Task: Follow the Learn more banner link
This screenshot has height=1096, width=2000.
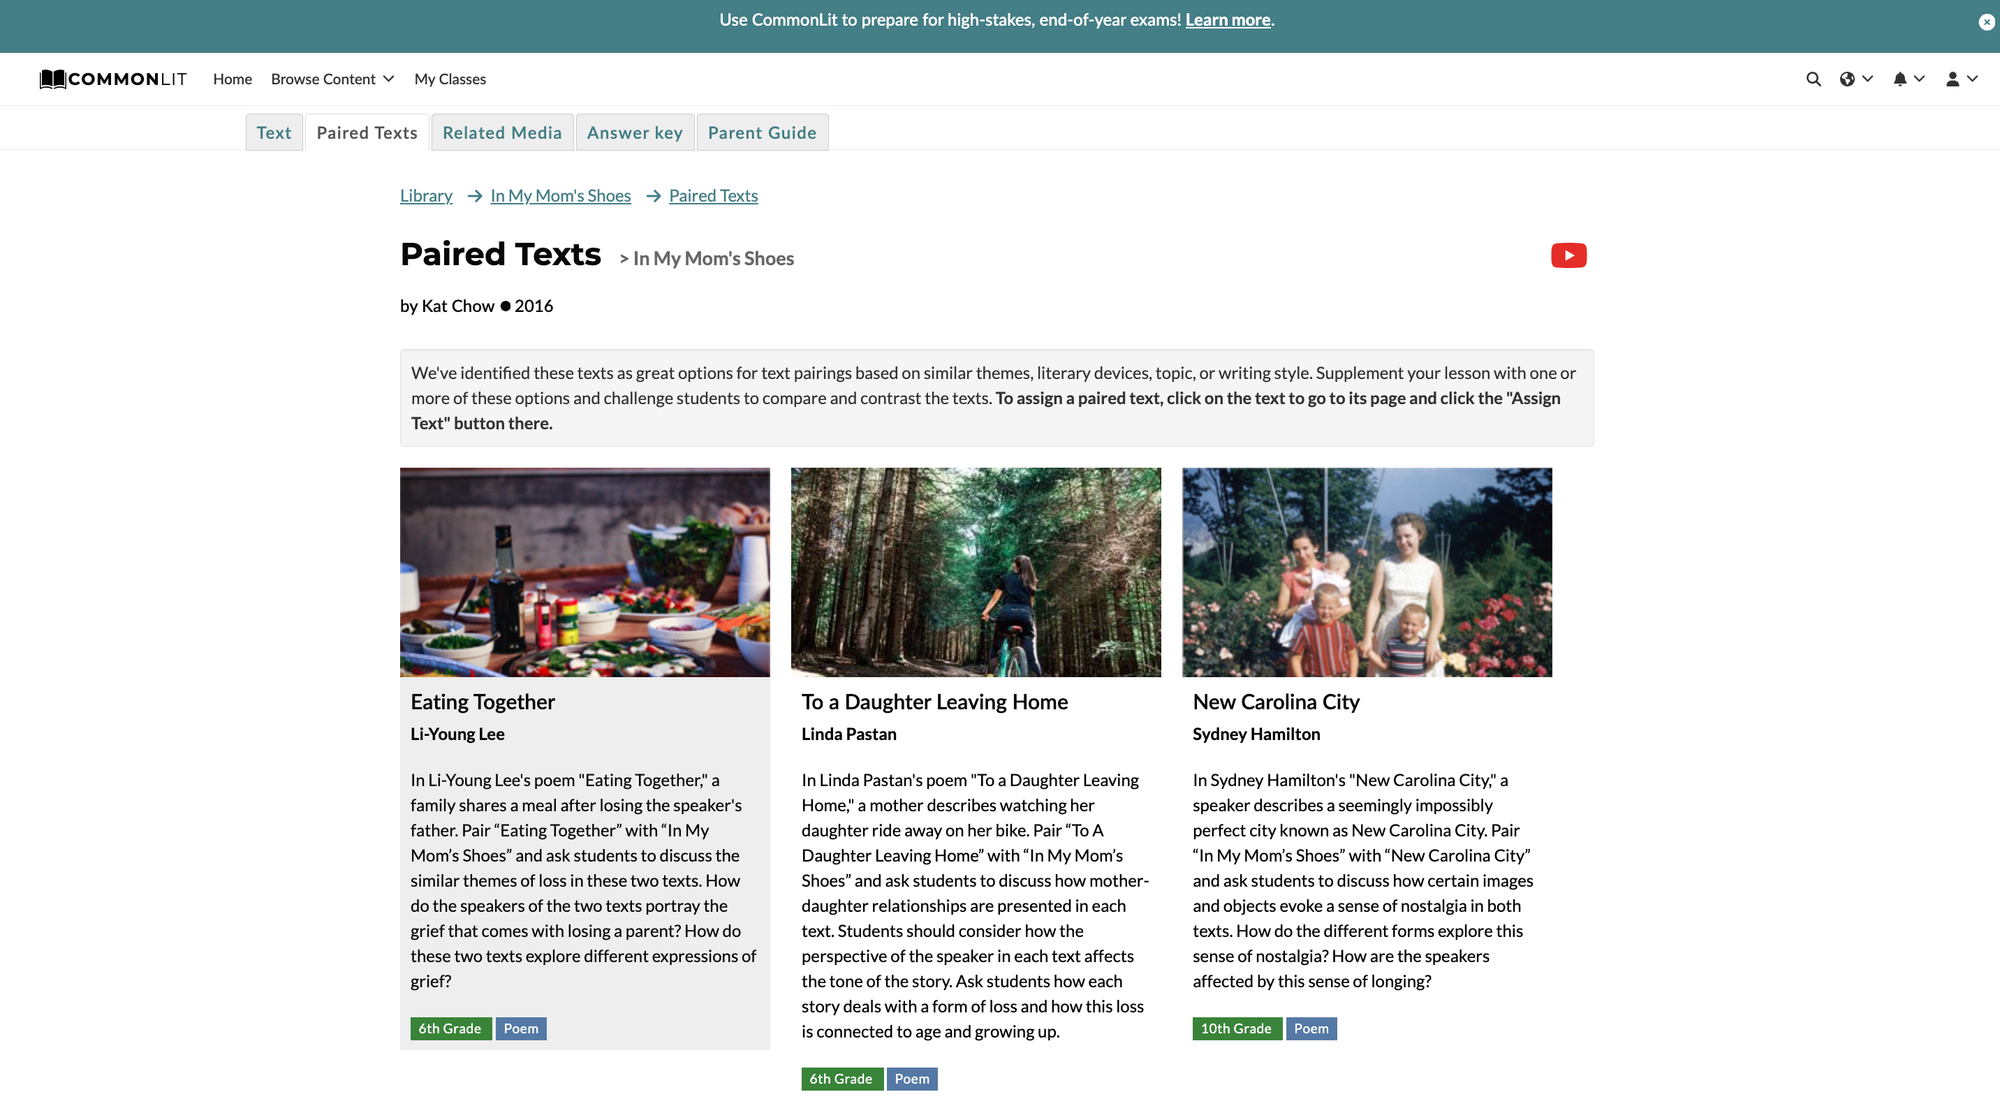Action: [1227, 20]
